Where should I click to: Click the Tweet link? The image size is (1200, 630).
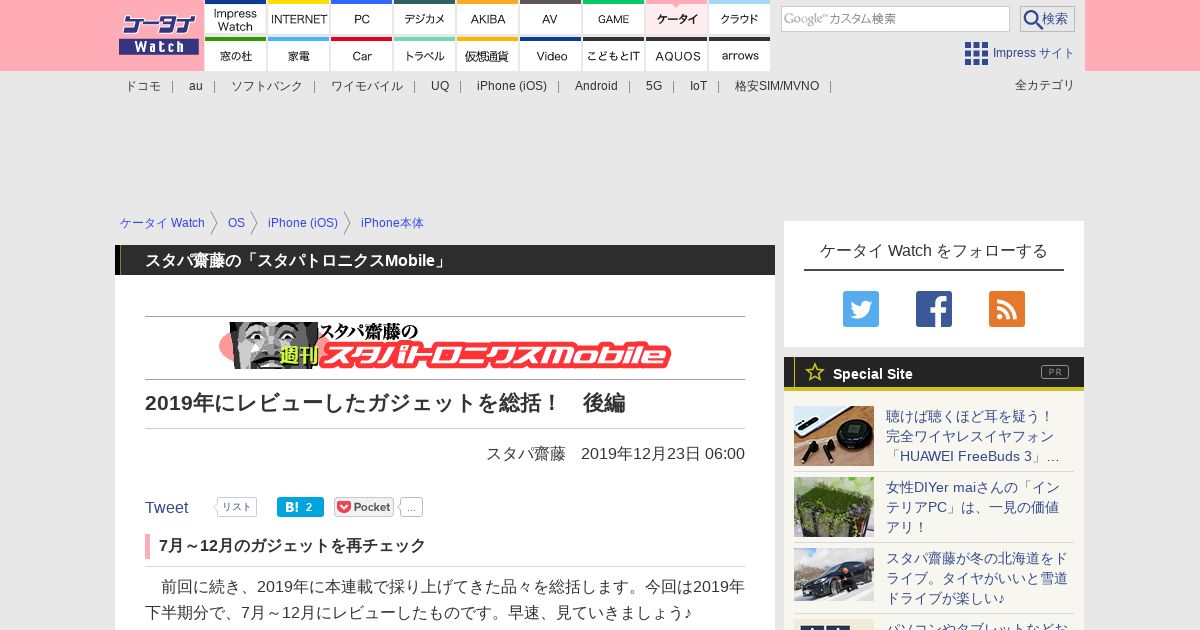click(x=167, y=507)
